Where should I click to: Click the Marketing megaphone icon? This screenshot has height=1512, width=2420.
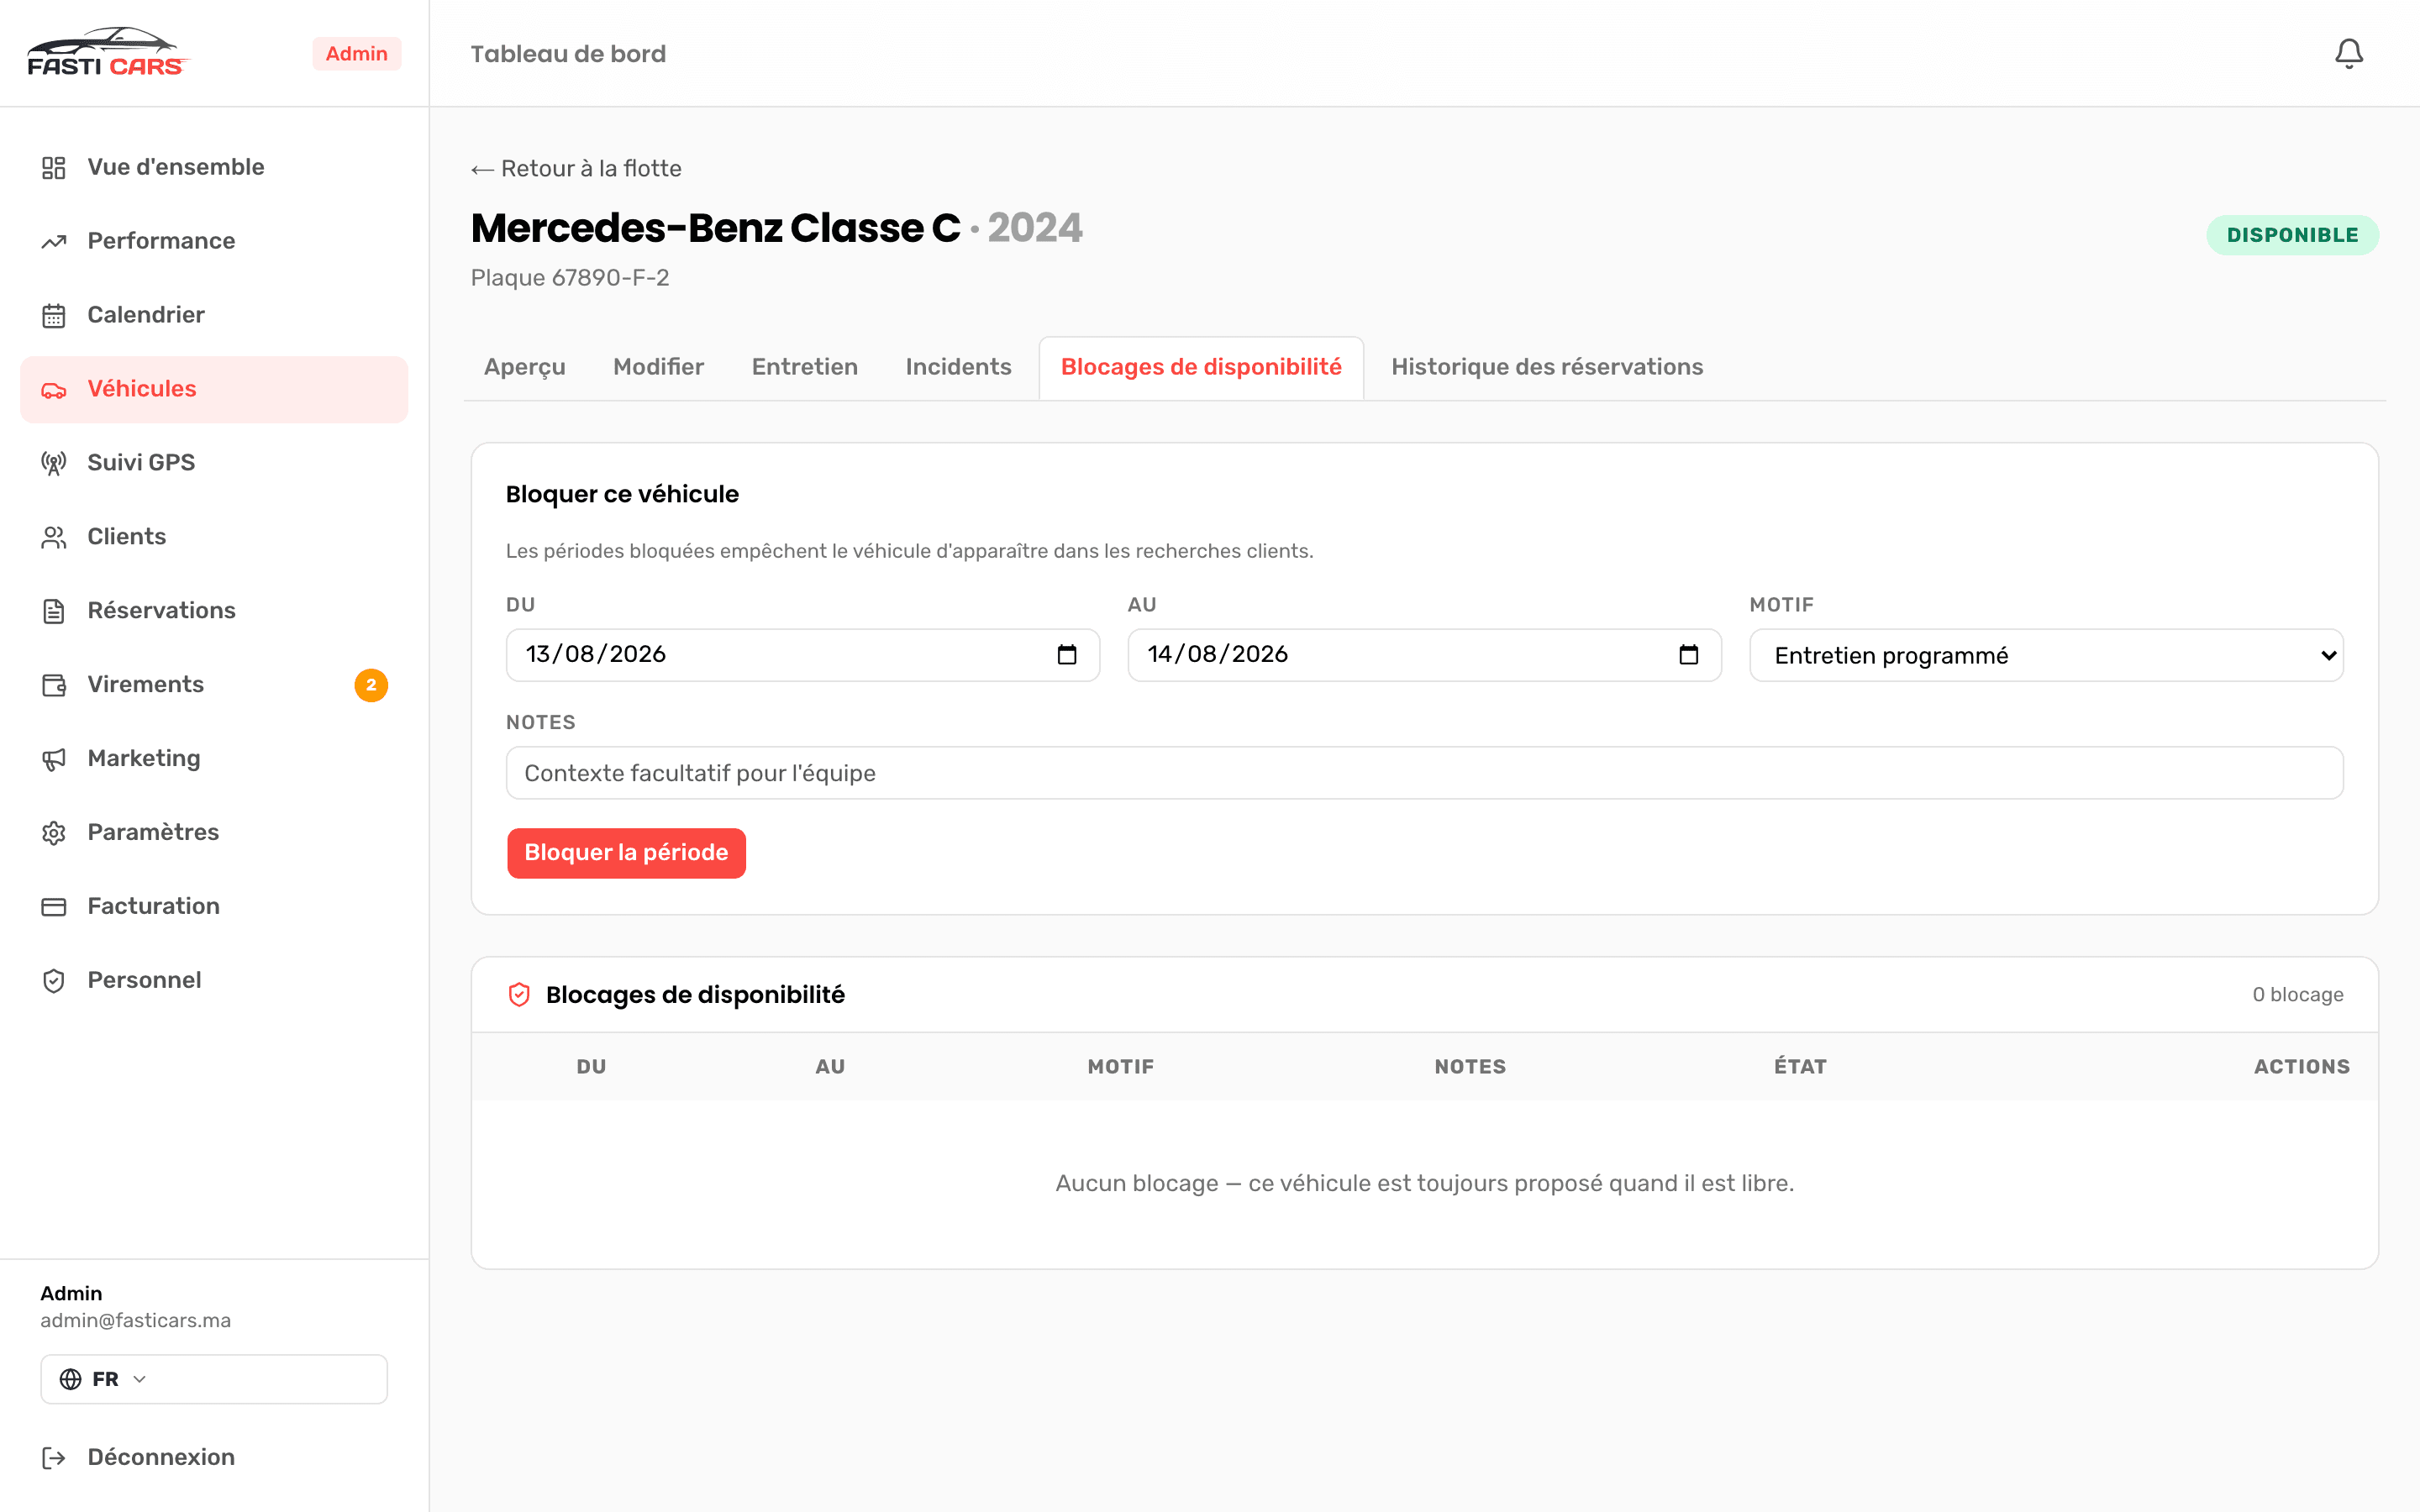54,759
